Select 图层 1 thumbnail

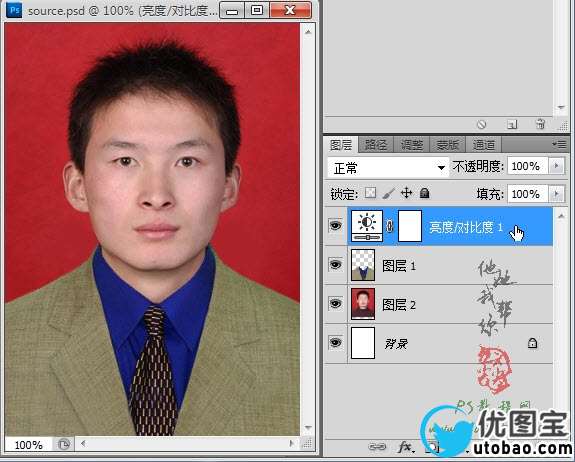point(363,265)
